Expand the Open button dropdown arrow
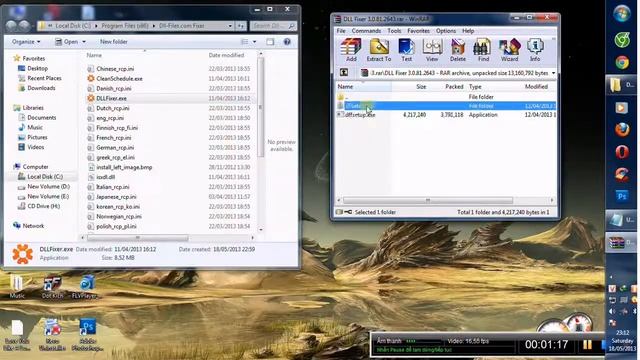Screen dimensions: 640x360 click(84, 42)
